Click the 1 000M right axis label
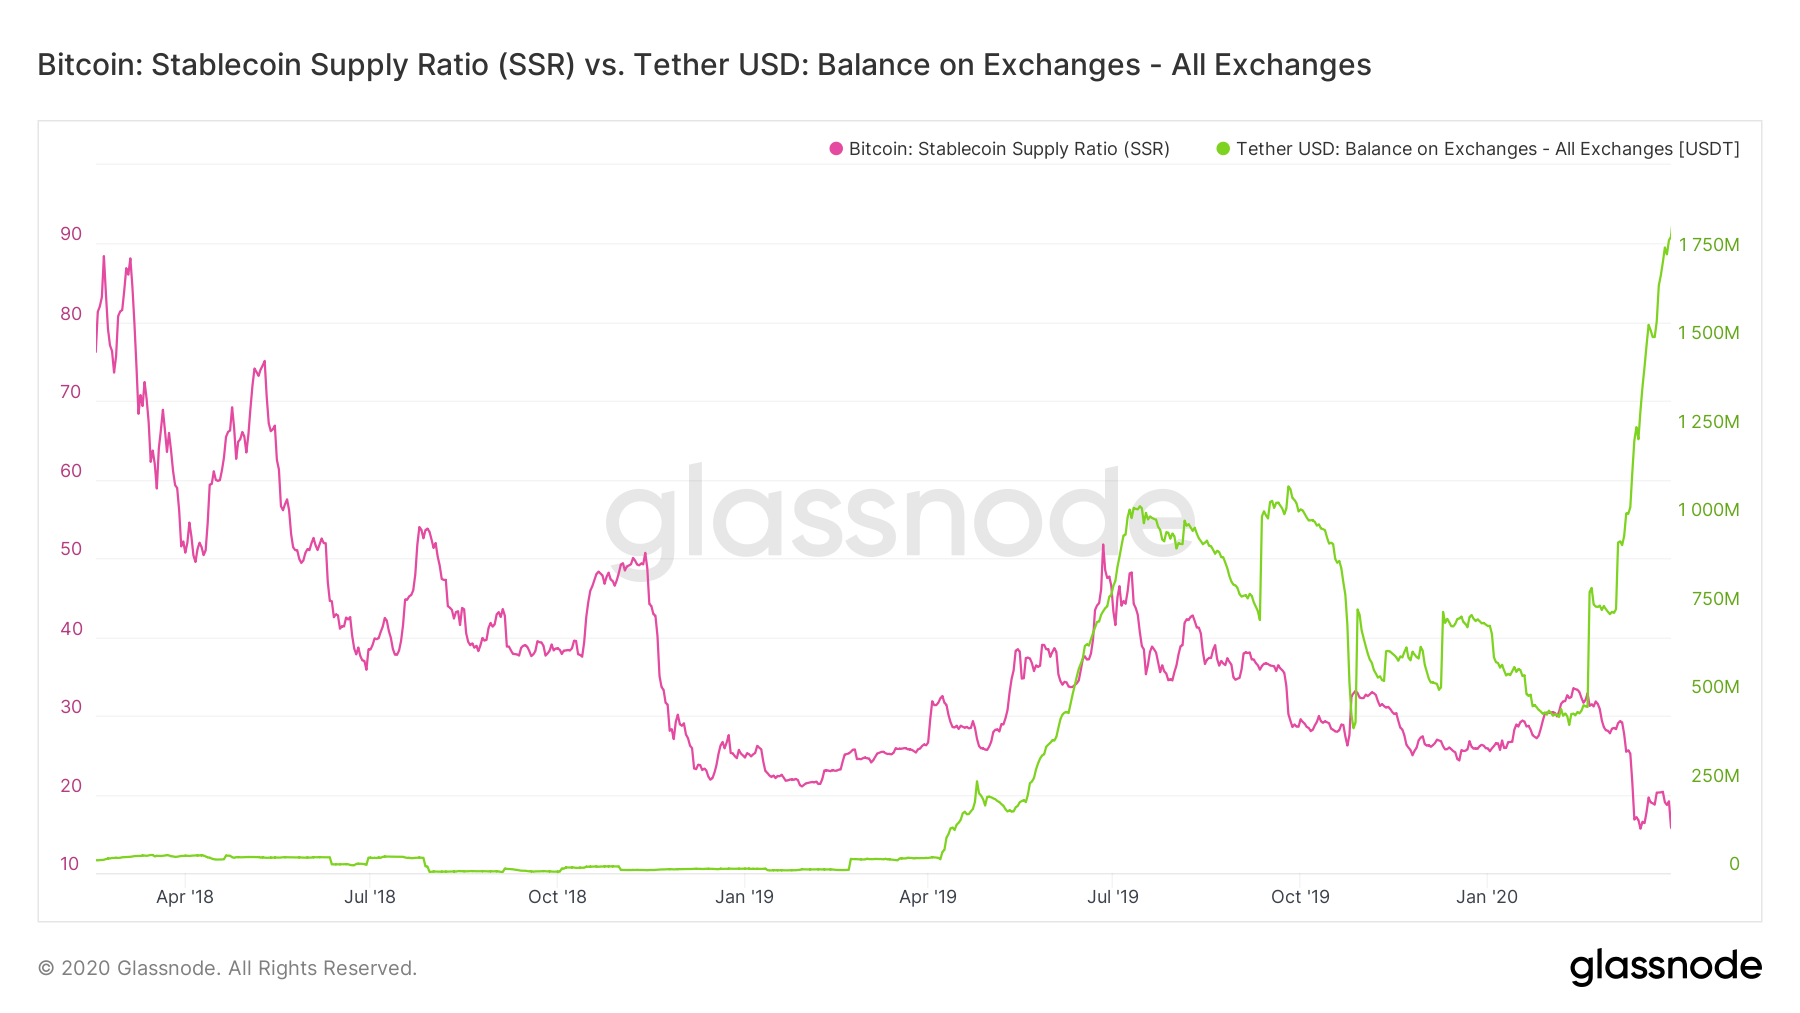Image resolution: width=1800 pixels, height=1013 pixels. coord(1709,510)
